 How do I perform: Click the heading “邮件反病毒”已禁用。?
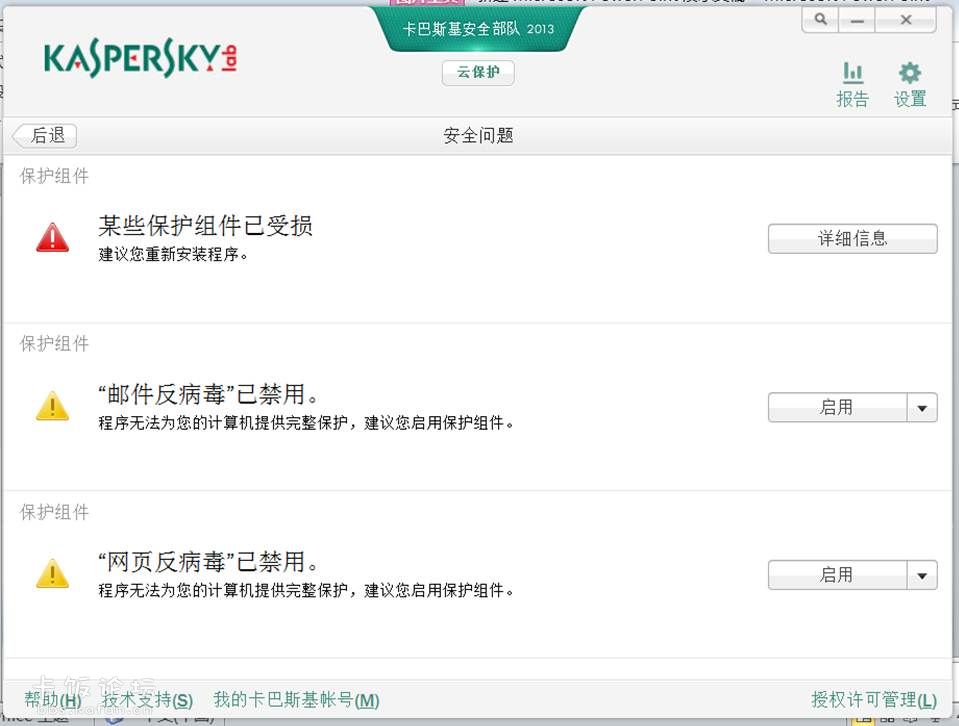click(x=208, y=394)
